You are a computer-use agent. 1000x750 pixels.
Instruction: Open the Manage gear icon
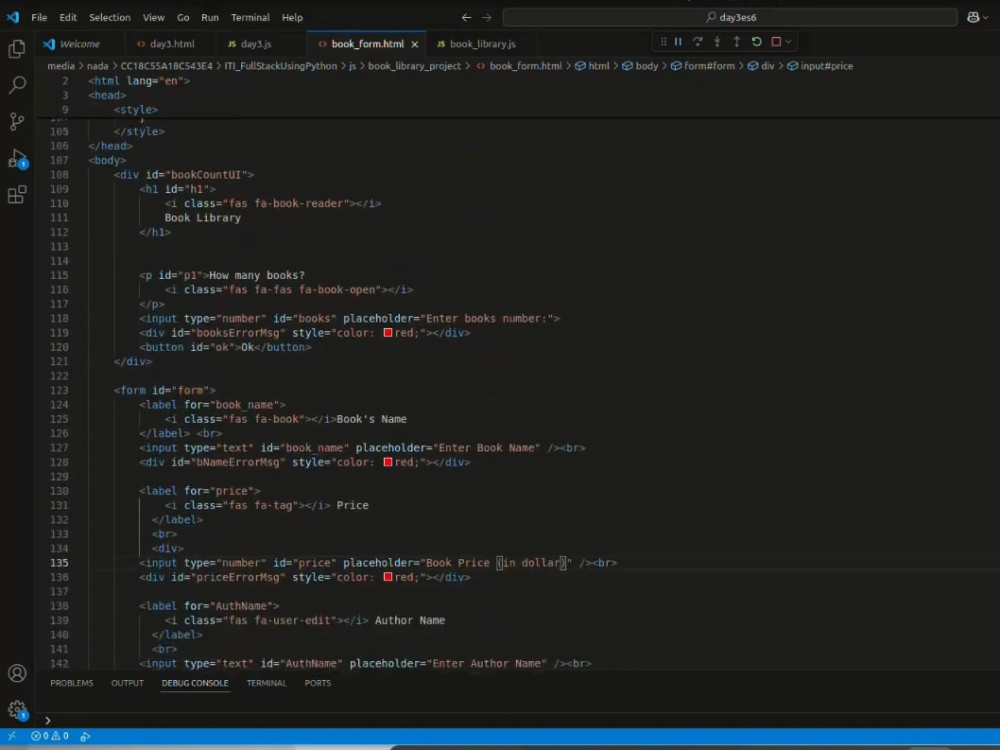[17, 710]
